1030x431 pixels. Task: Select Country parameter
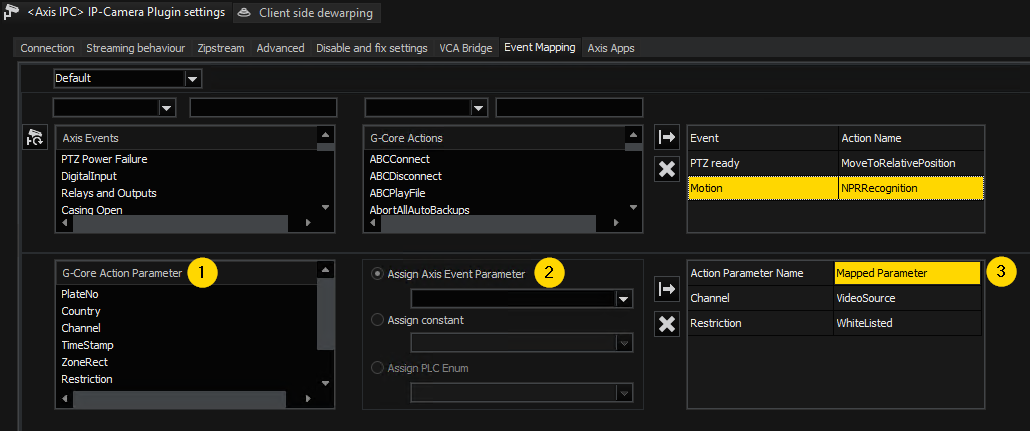tap(80, 311)
